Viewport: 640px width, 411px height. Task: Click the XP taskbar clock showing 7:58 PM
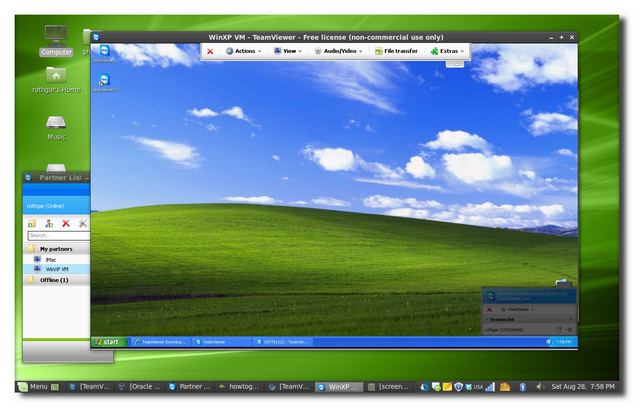point(564,342)
